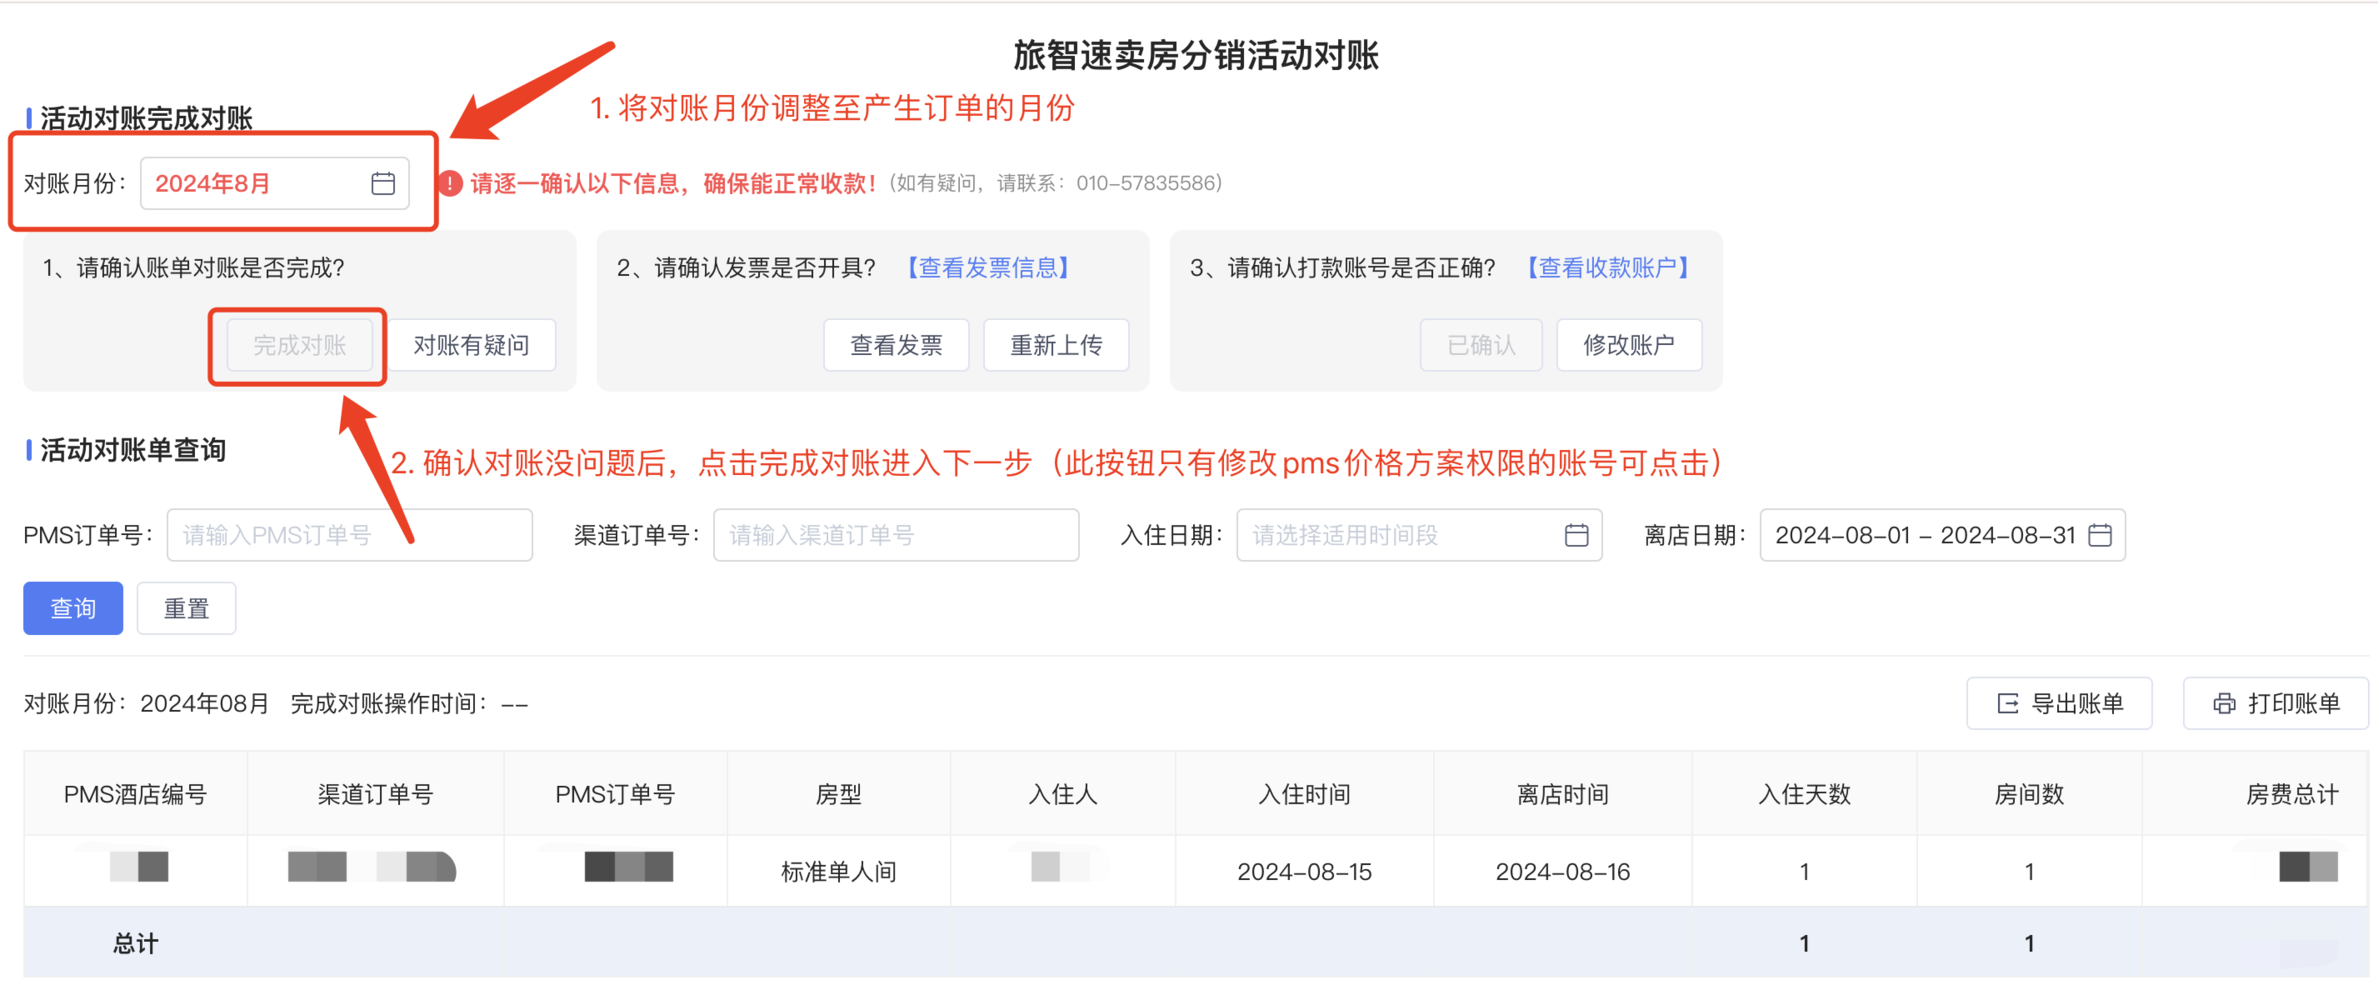Click the 对账有疑问 button
The height and width of the screenshot is (1000, 2378).
[471, 346]
